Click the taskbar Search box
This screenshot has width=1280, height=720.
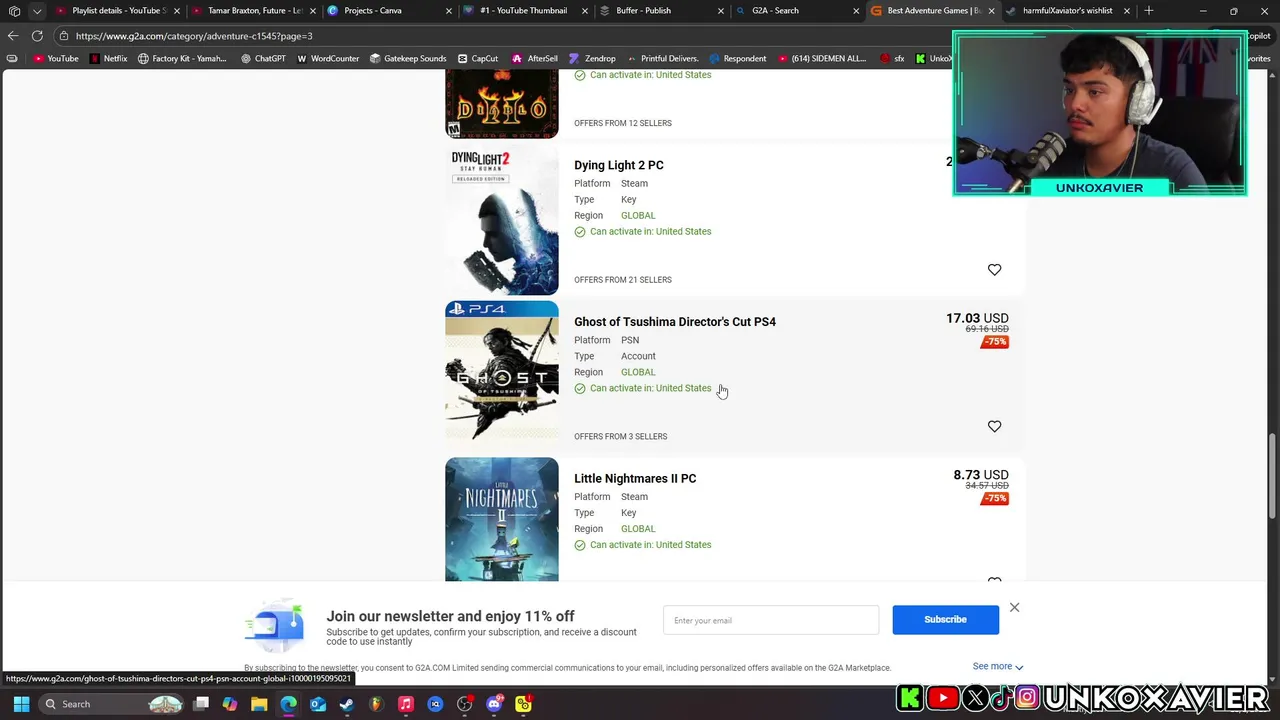click(x=112, y=704)
